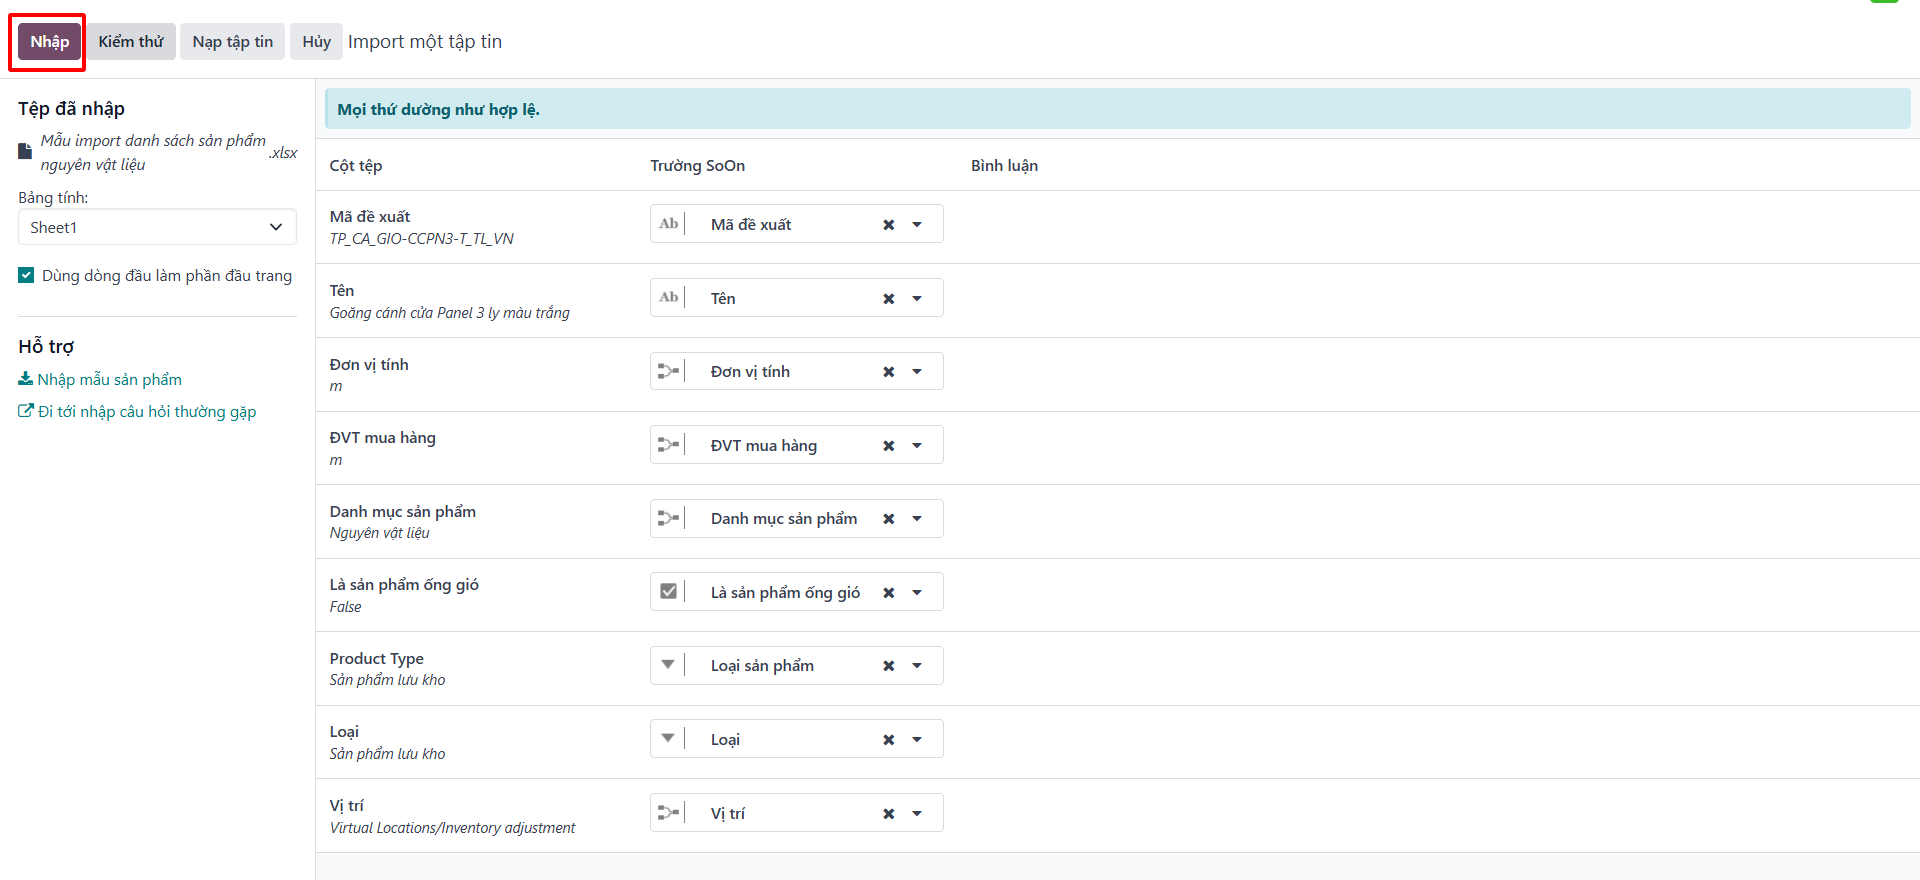Click Nạp tập tin to load file

tap(233, 42)
